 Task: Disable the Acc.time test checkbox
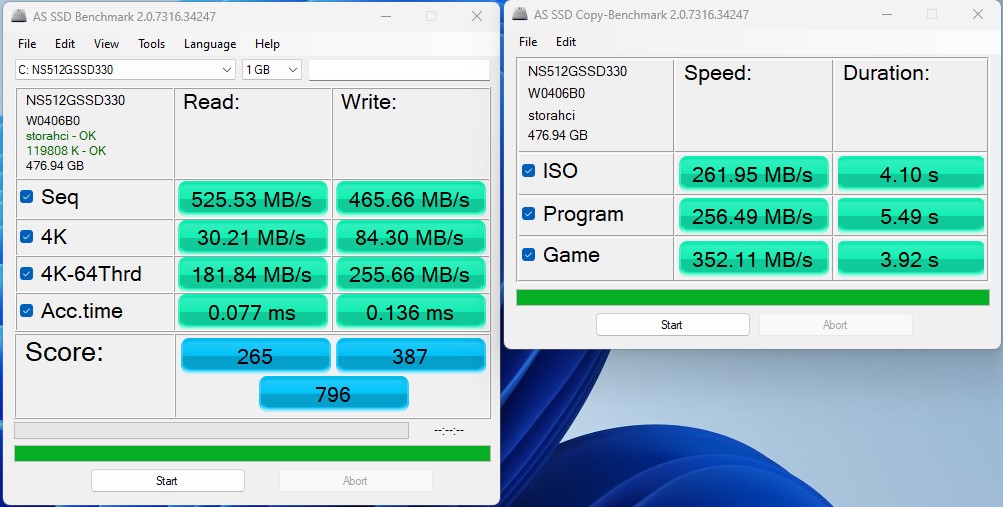tap(26, 311)
